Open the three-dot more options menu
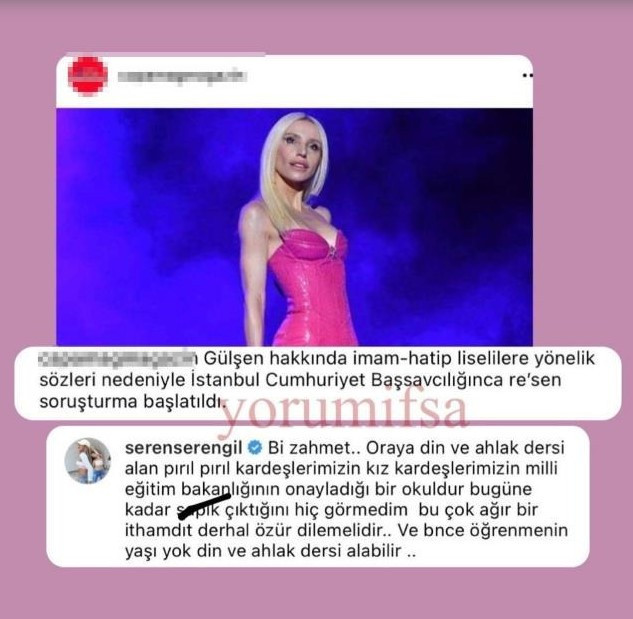The image size is (633, 619). tap(528, 75)
